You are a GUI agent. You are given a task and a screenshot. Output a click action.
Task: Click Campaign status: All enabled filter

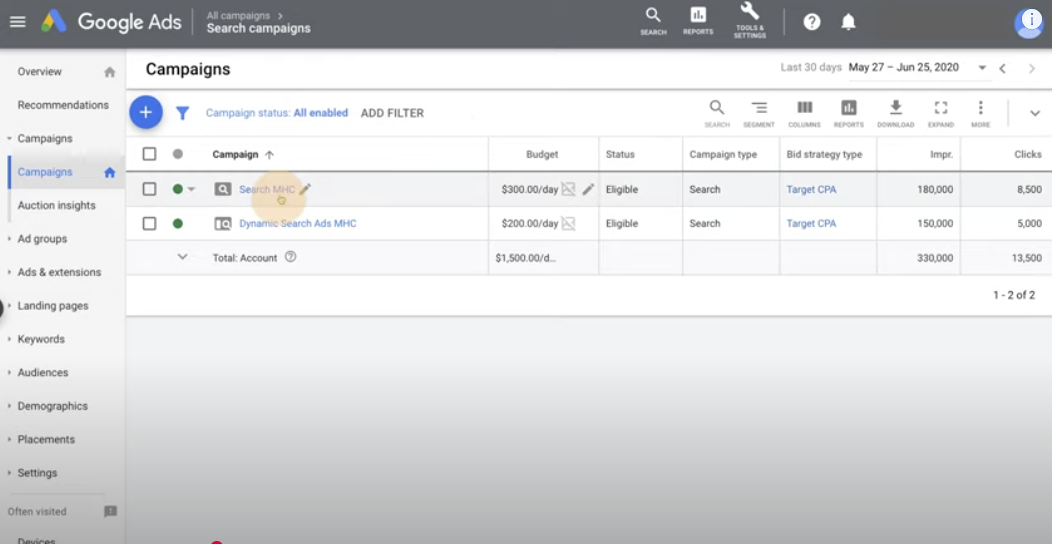(x=276, y=113)
